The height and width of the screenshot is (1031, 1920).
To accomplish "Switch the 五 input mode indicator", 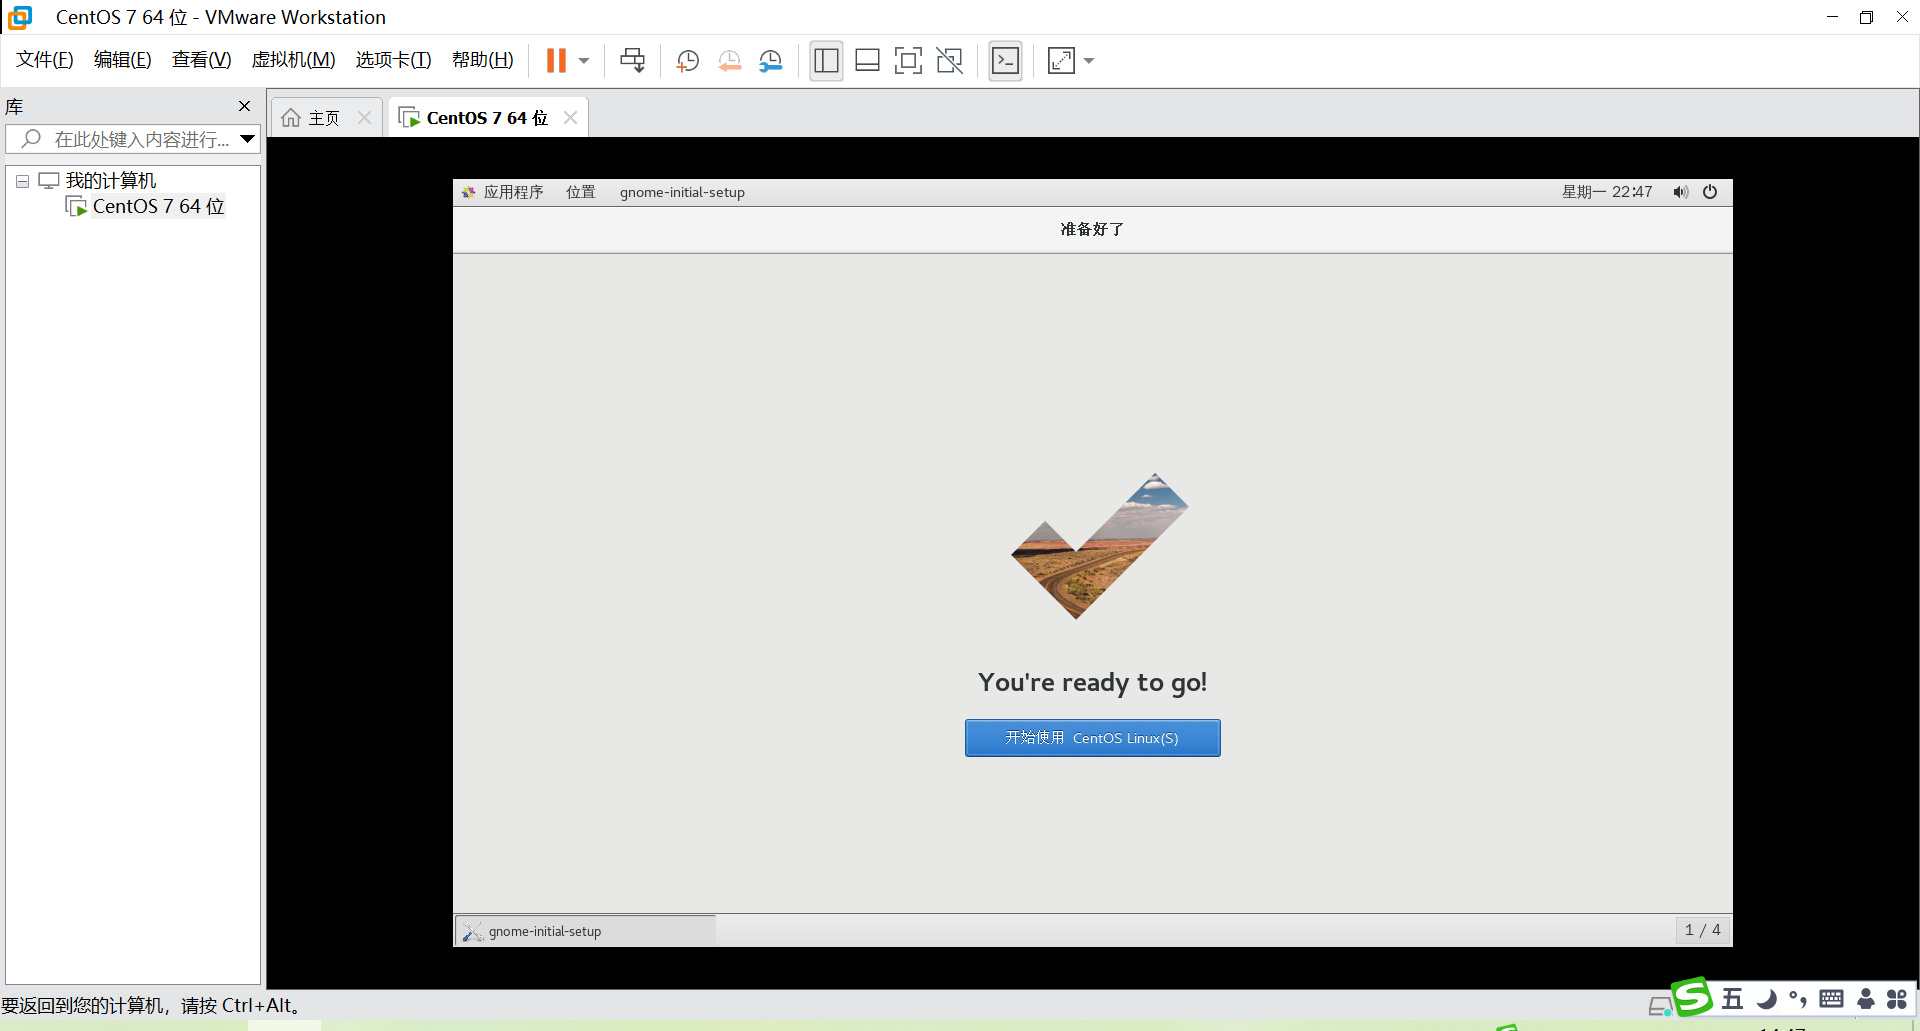I will (x=1733, y=999).
